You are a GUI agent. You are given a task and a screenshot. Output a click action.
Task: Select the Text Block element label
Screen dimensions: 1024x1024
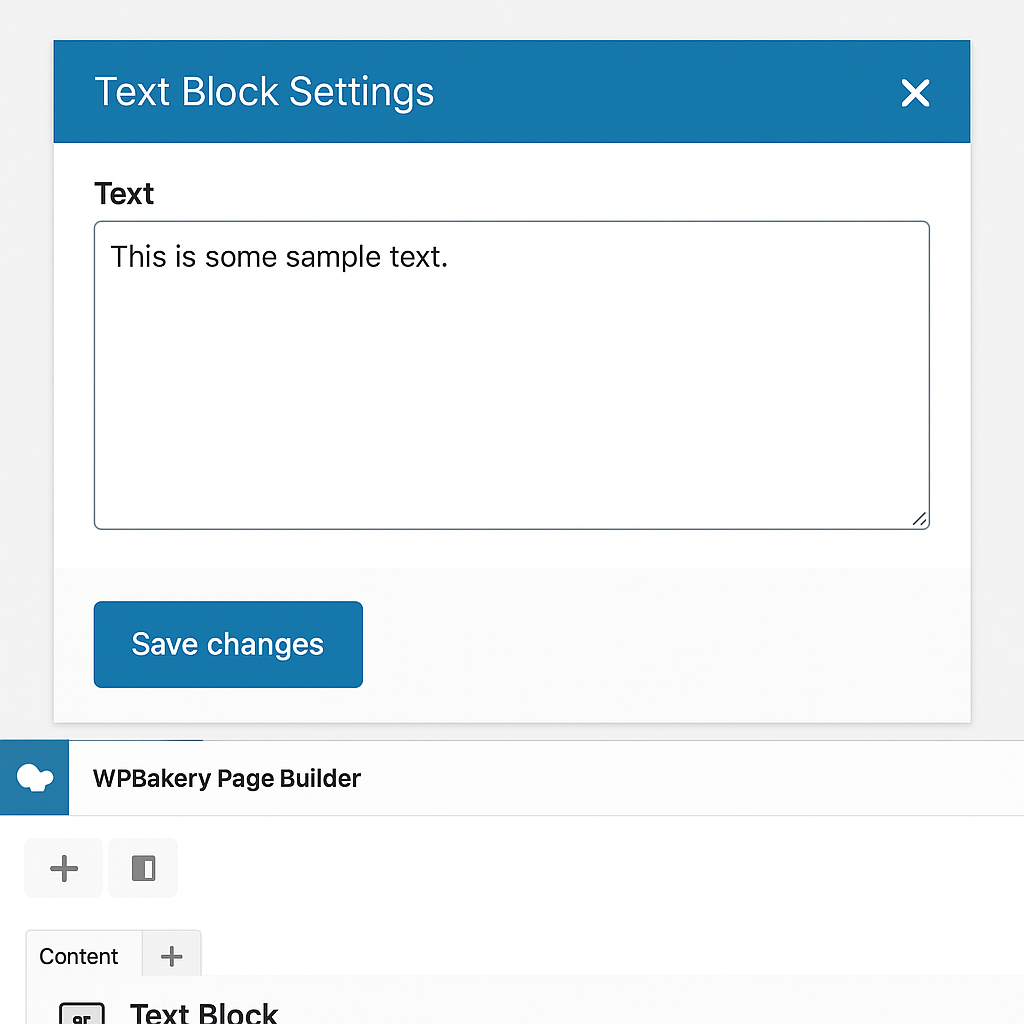204,1013
